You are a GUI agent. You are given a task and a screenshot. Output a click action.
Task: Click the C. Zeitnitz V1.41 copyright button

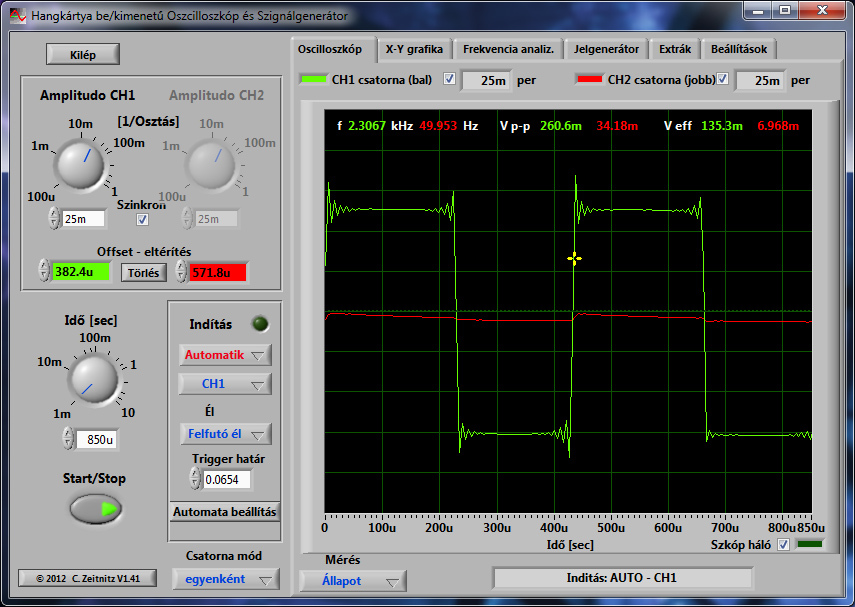(88, 579)
